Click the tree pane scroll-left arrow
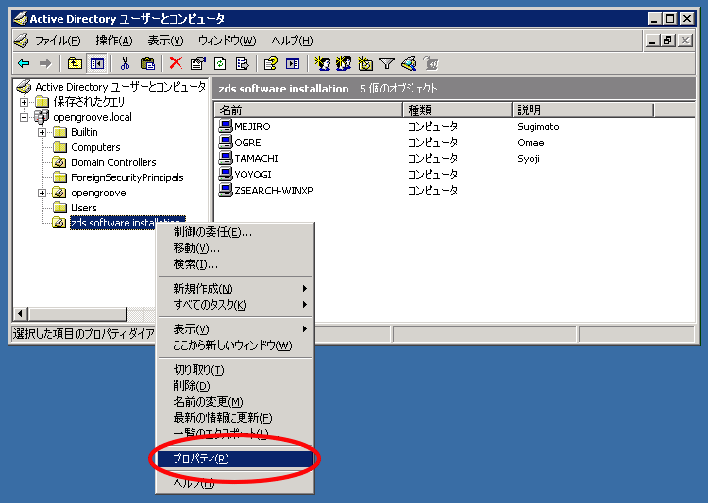This screenshot has width=708, height=503. [x=21, y=314]
